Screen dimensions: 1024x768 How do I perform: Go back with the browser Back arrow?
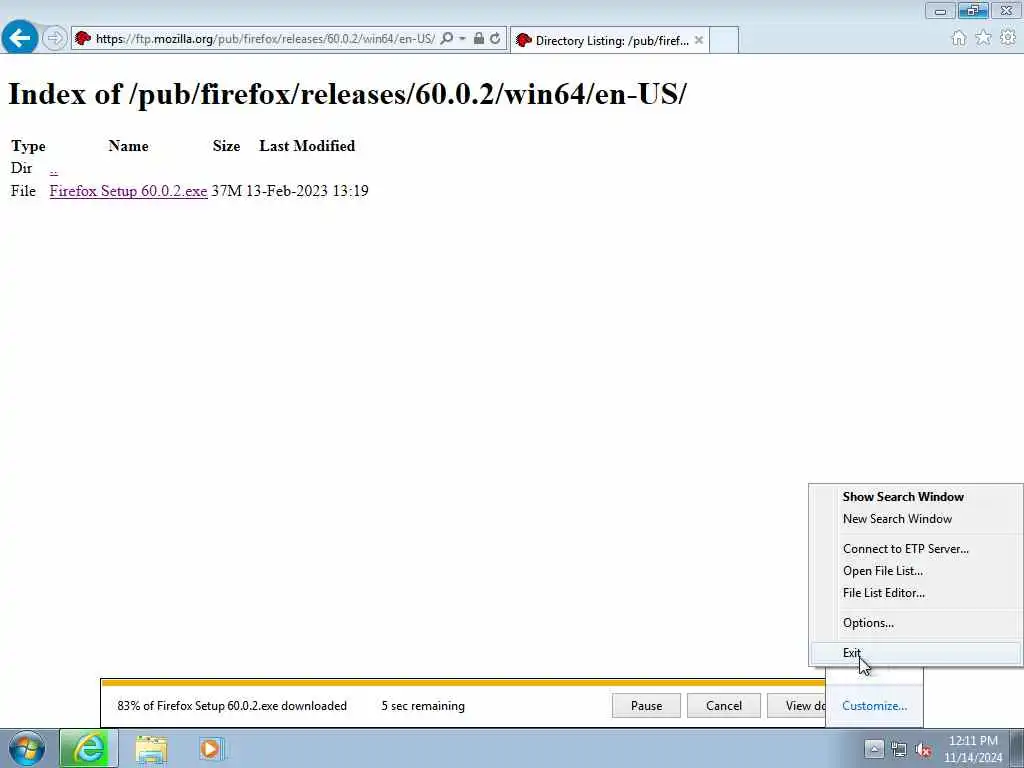click(x=20, y=37)
